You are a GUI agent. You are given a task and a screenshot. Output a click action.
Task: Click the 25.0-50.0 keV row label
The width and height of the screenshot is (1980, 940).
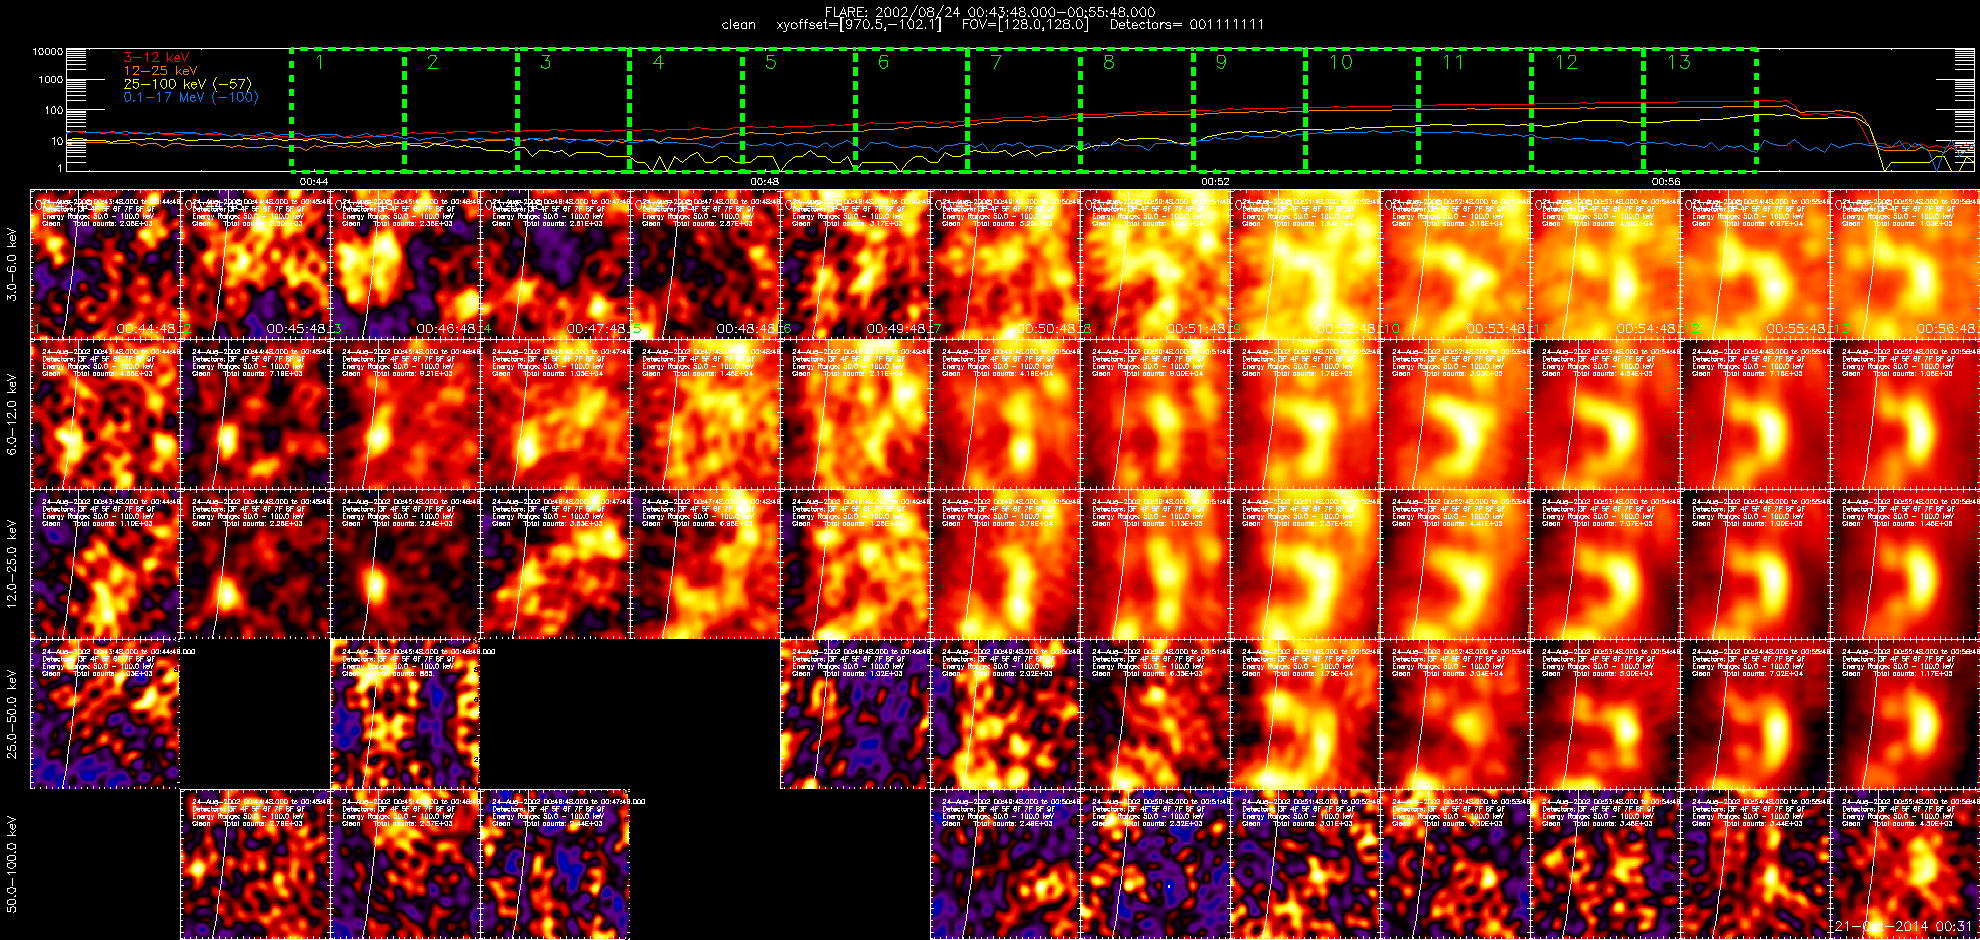[12, 714]
